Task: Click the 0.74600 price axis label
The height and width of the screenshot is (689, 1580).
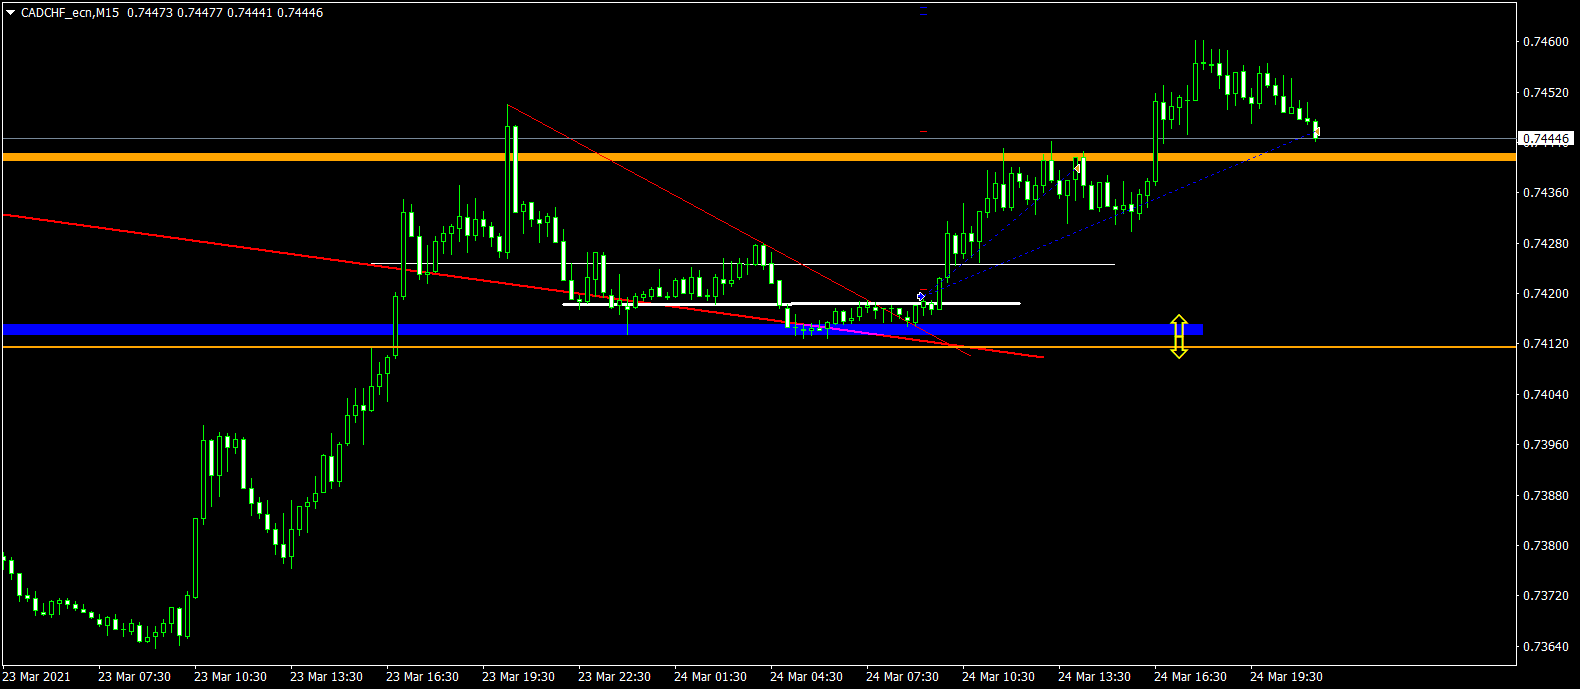Action: coord(1546,42)
